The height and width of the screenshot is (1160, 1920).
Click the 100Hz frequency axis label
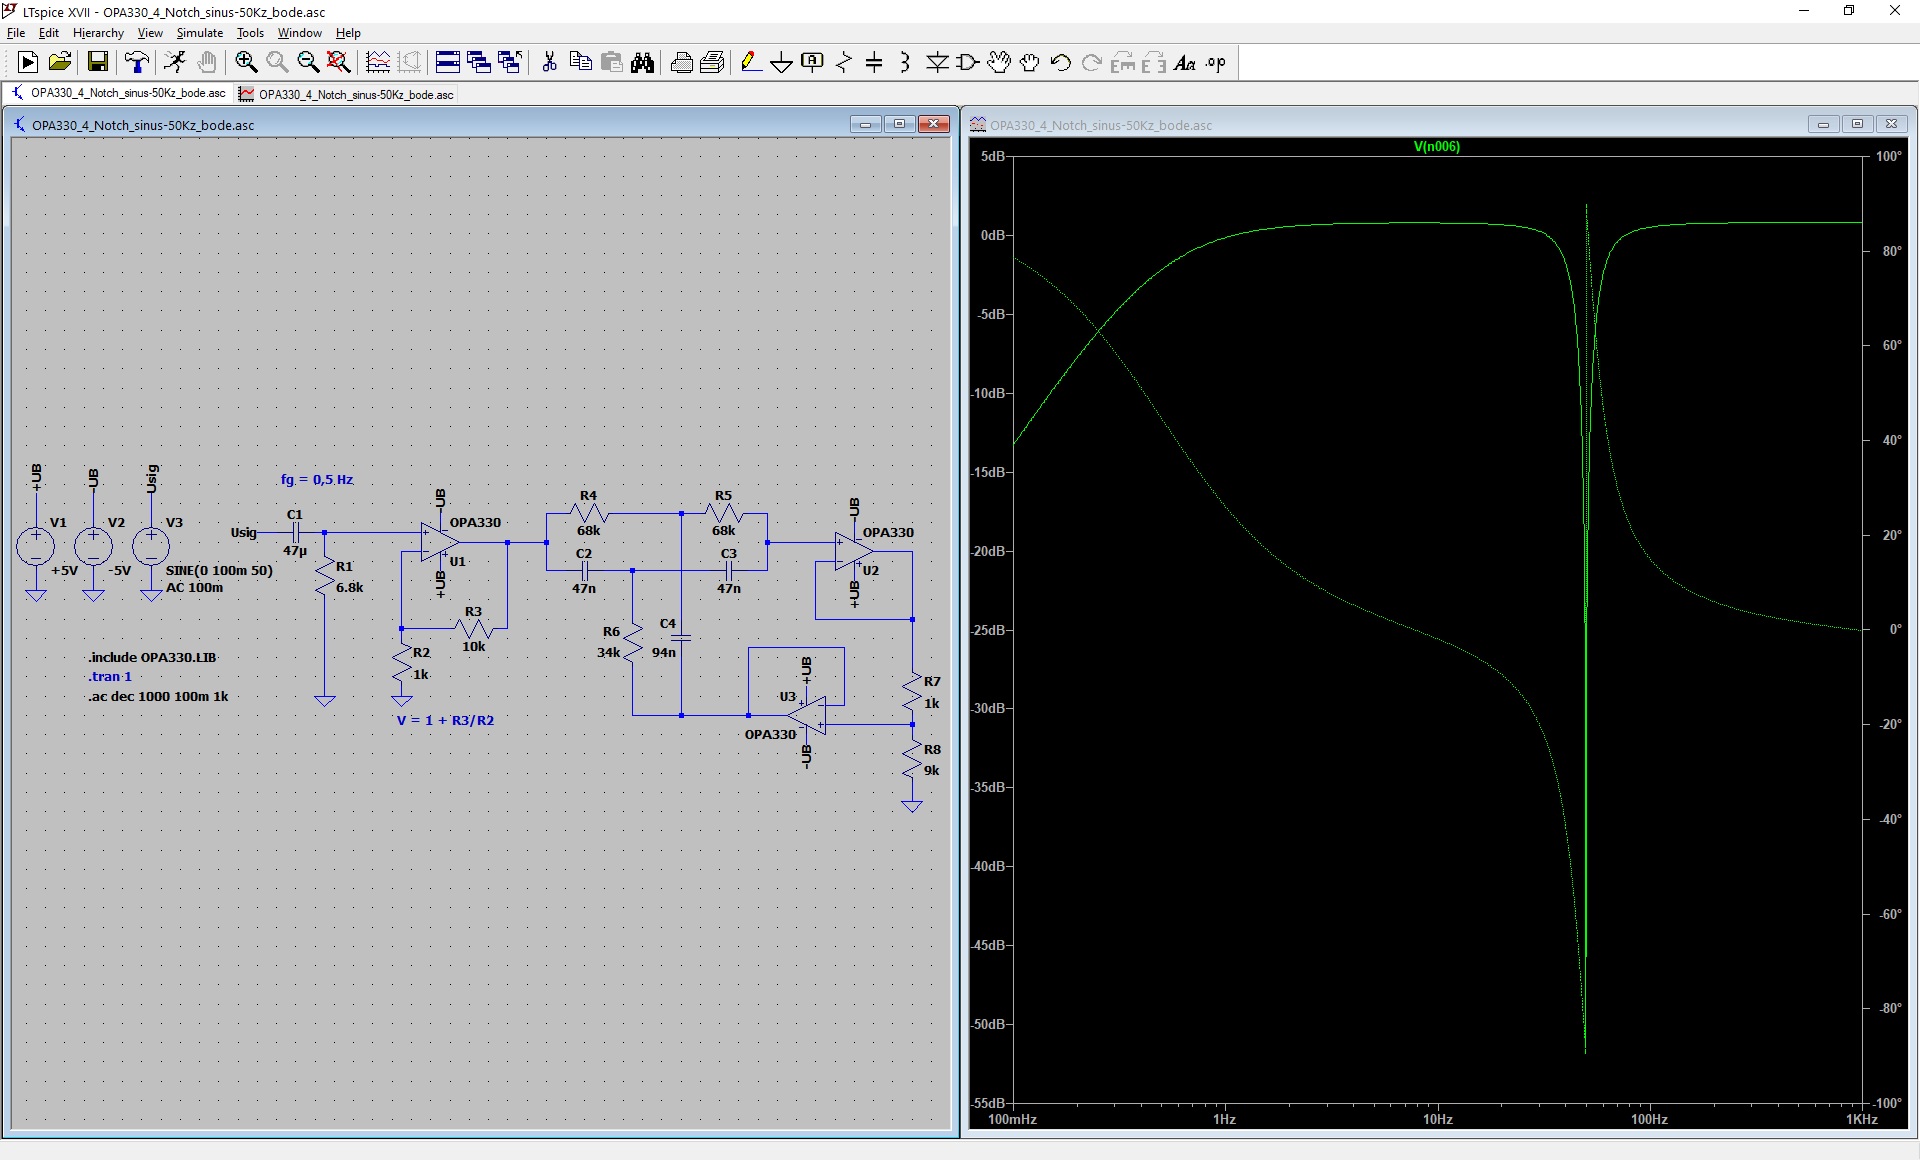(1649, 1119)
